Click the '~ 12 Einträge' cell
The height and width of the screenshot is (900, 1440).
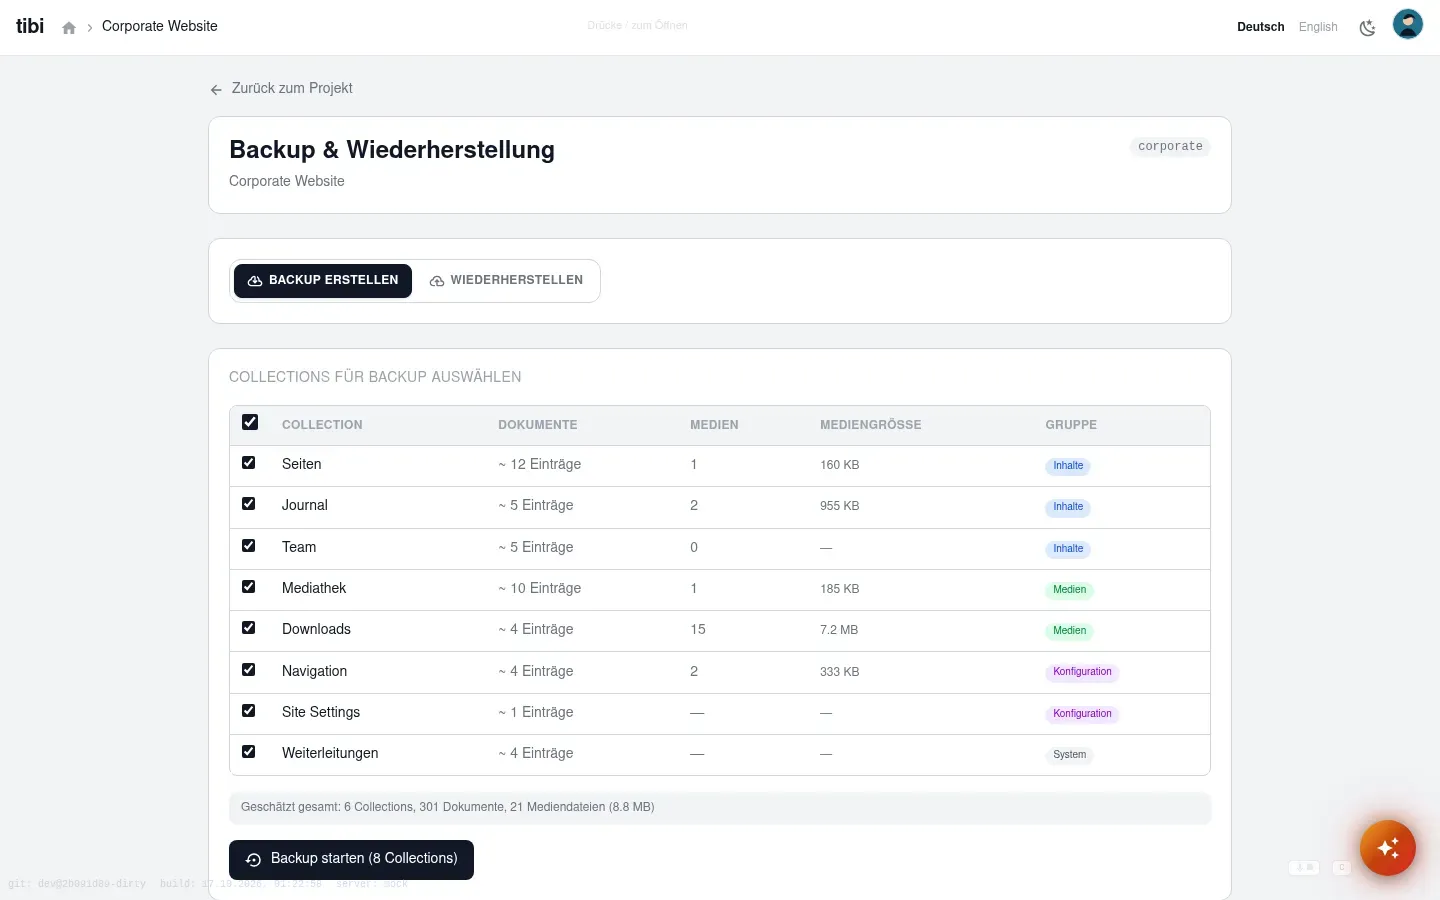pyautogui.click(x=540, y=464)
